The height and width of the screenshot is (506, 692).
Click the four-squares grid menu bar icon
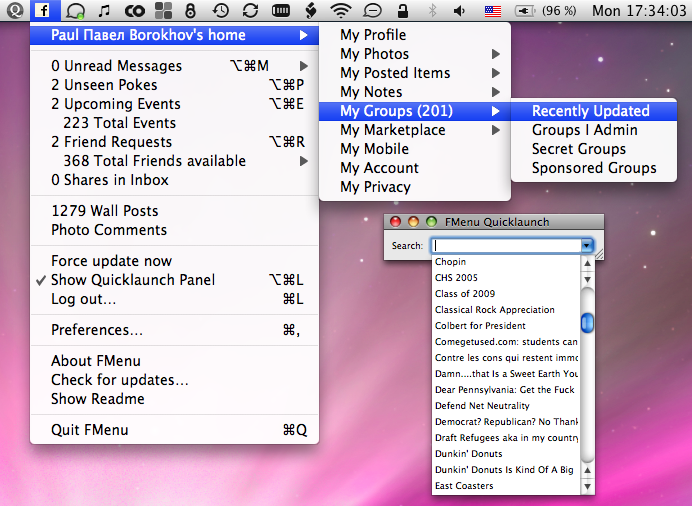click(164, 11)
